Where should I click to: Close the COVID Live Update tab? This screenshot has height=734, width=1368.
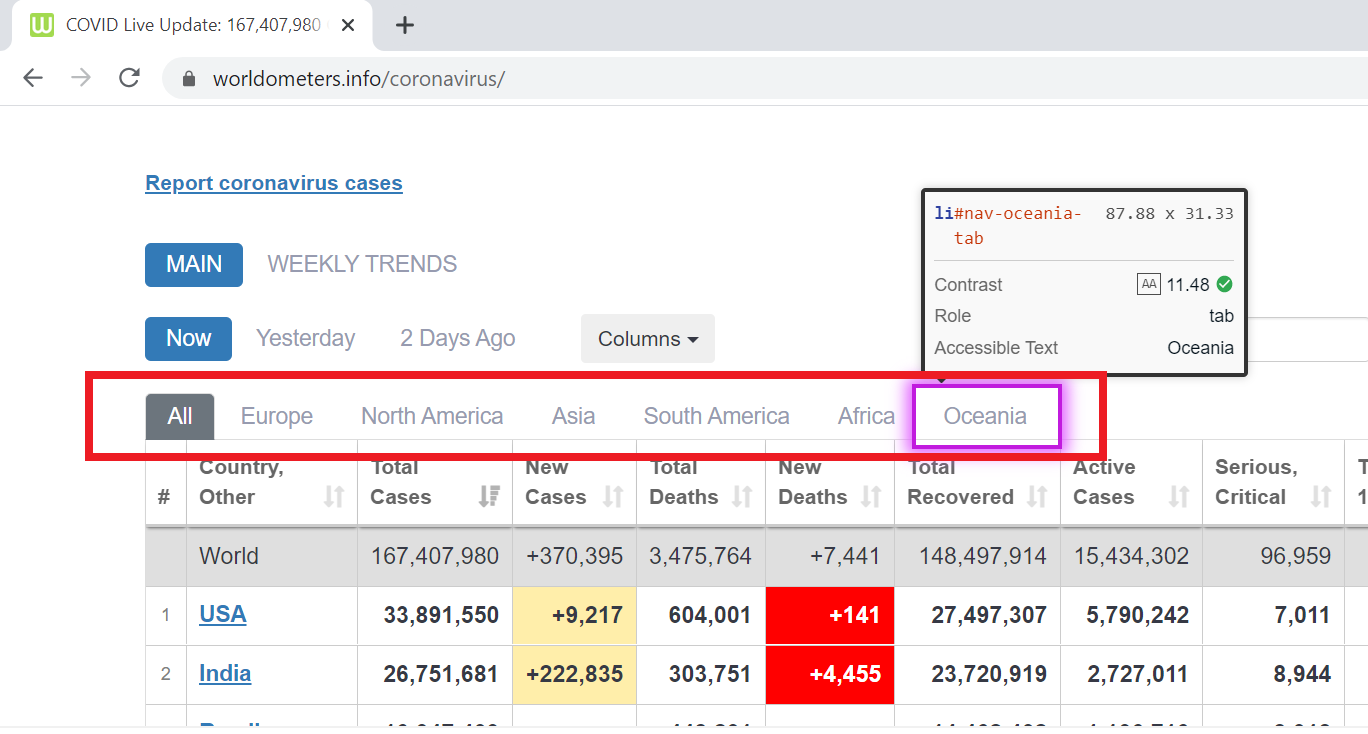point(348,25)
